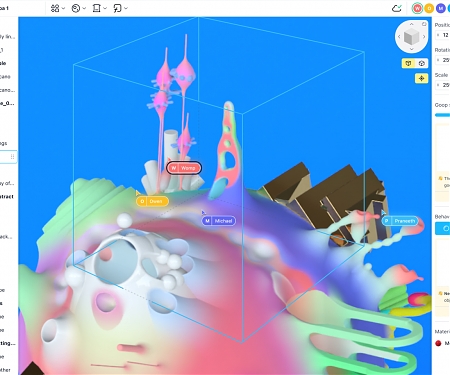The height and width of the screenshot is (375, 450).
Task: Rotate view up with gizmo arrow
Action: point(411,24)
